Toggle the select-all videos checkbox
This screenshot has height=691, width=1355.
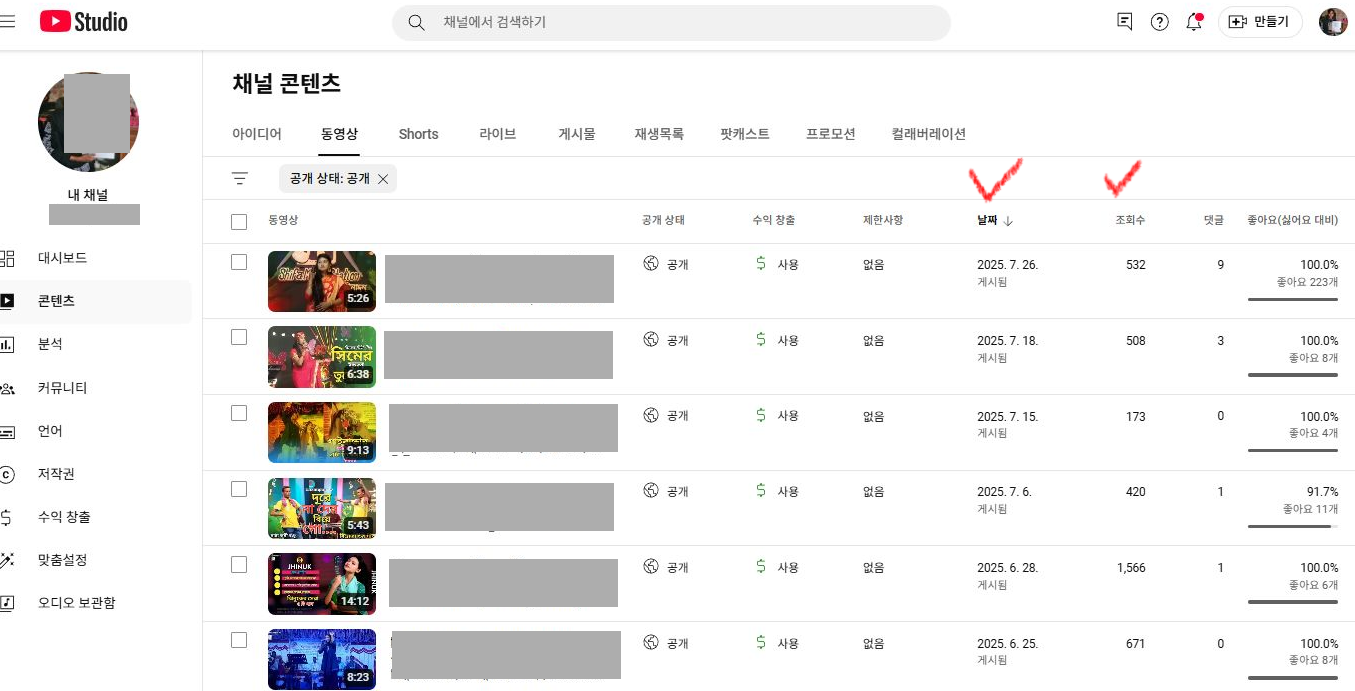coord(239,221)
